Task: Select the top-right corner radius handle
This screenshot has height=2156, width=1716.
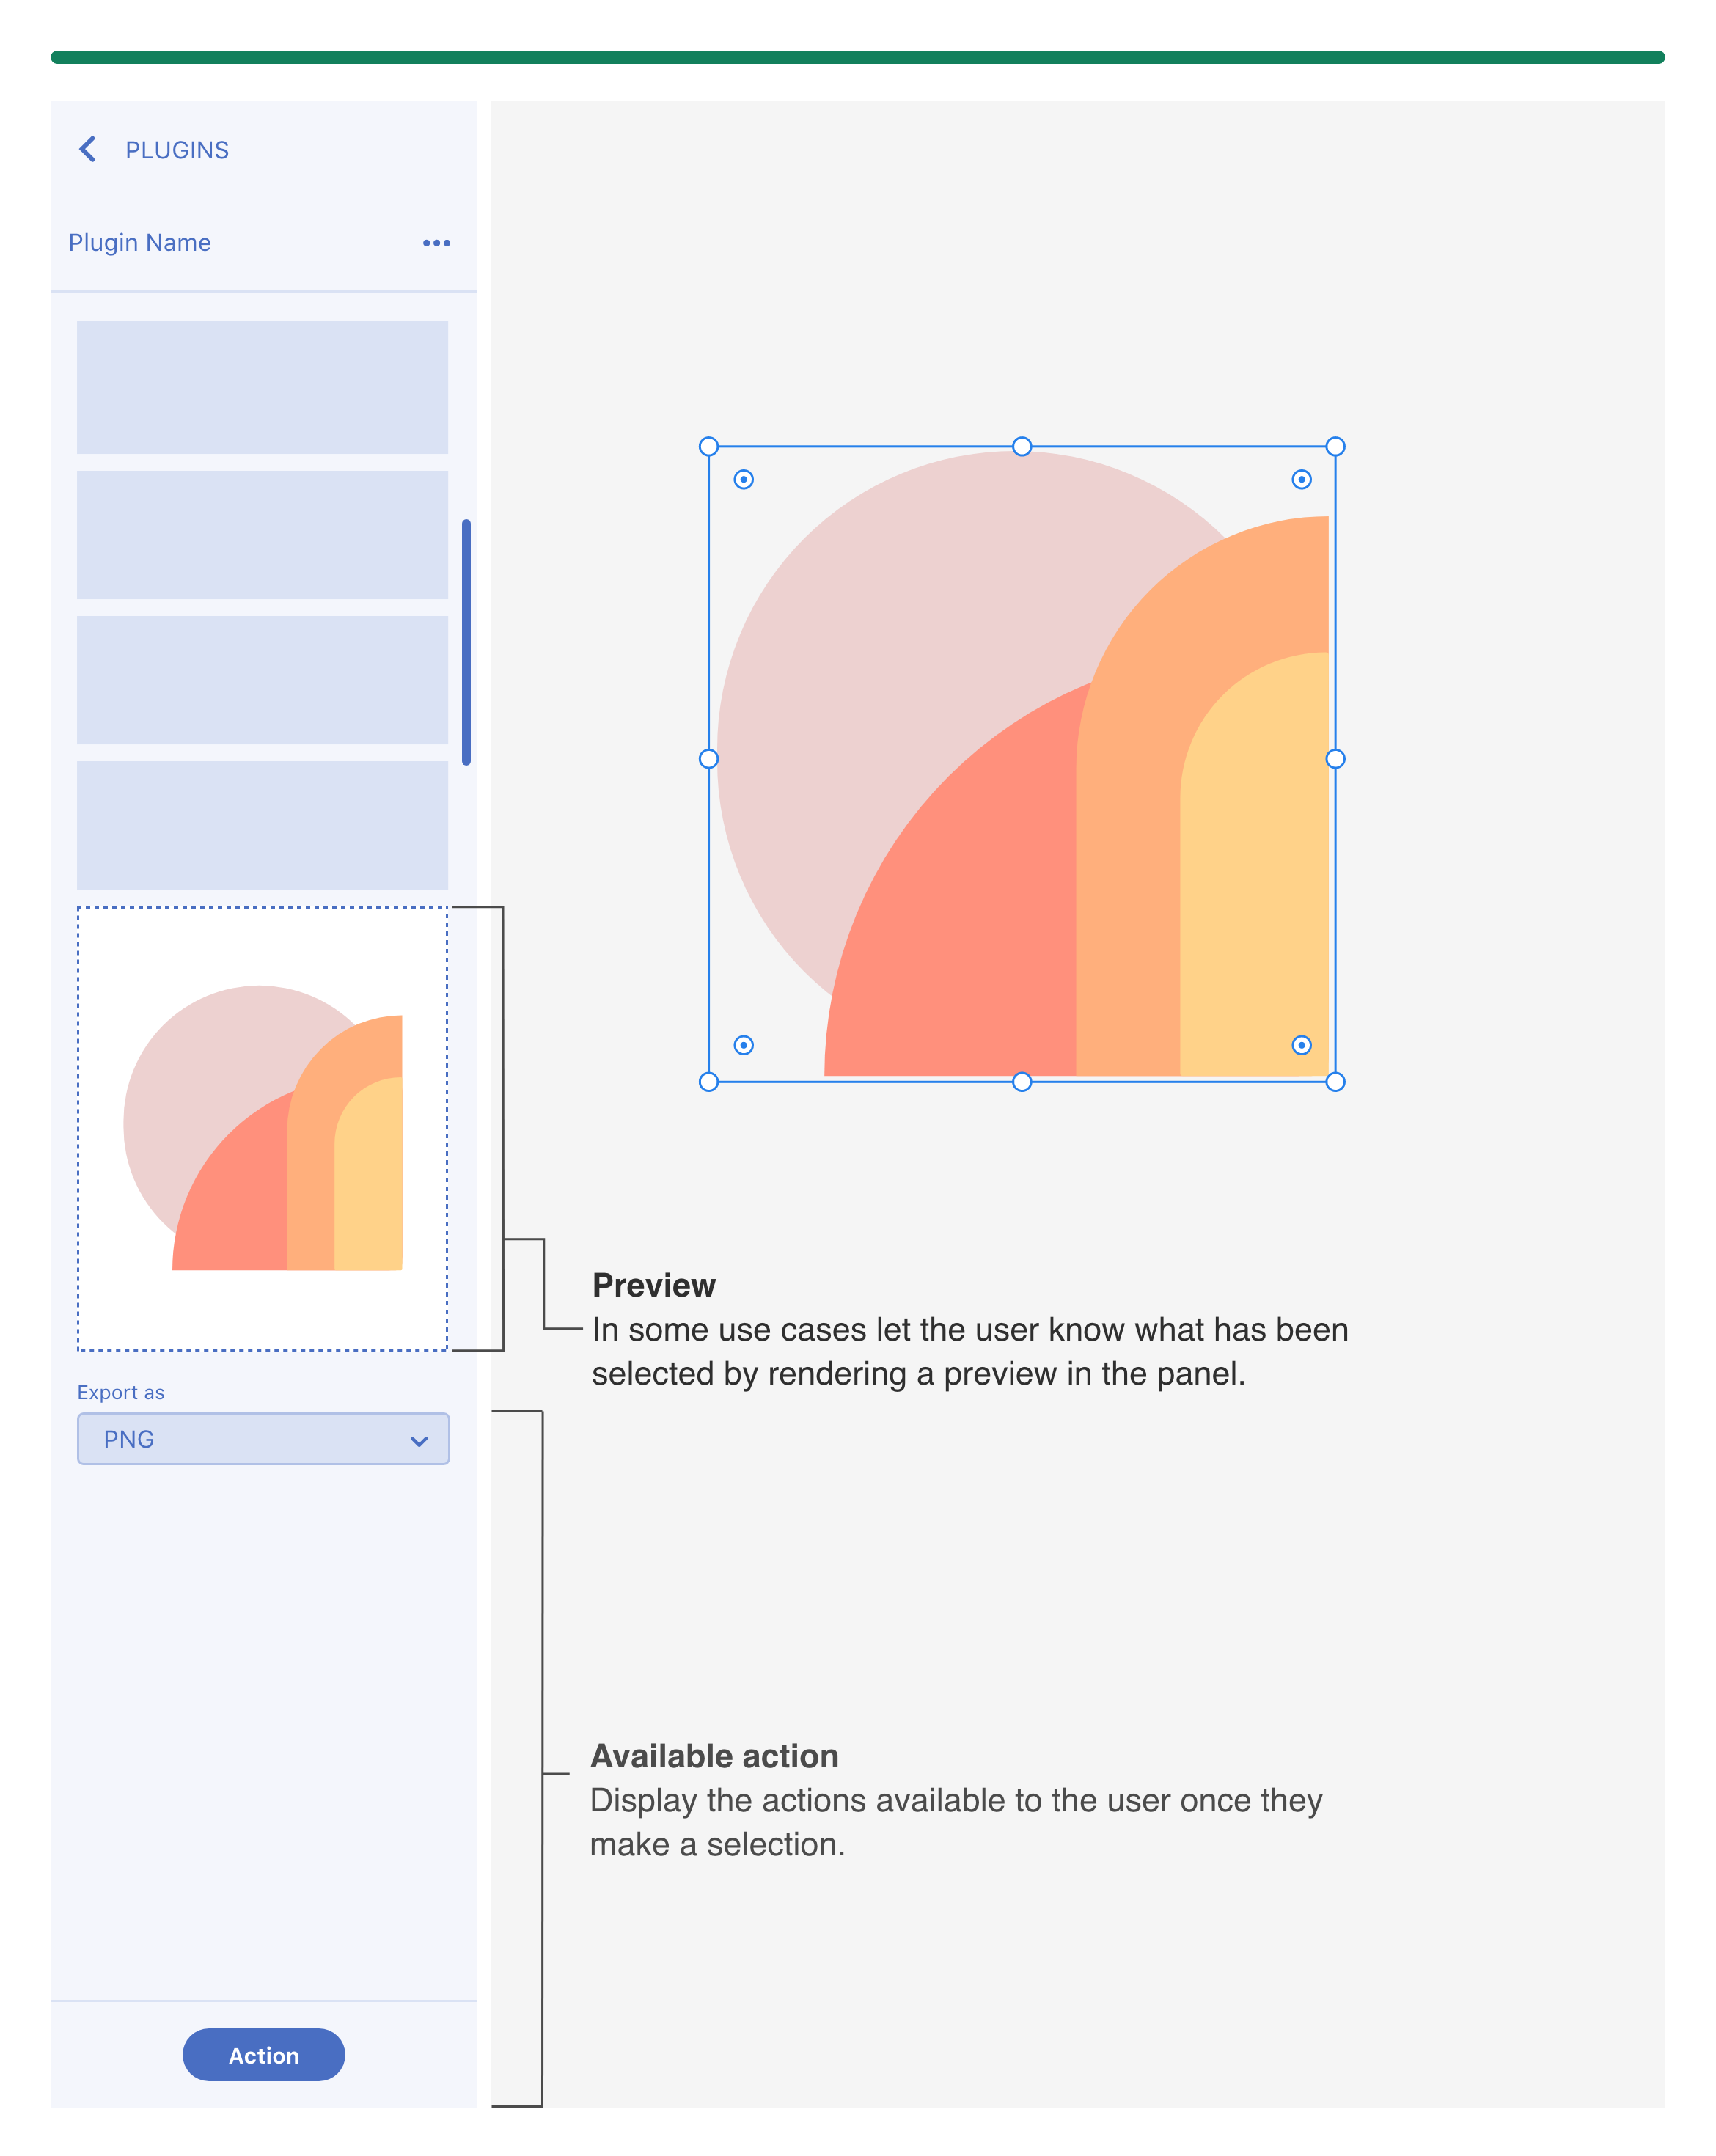Action: point(1301,479)
